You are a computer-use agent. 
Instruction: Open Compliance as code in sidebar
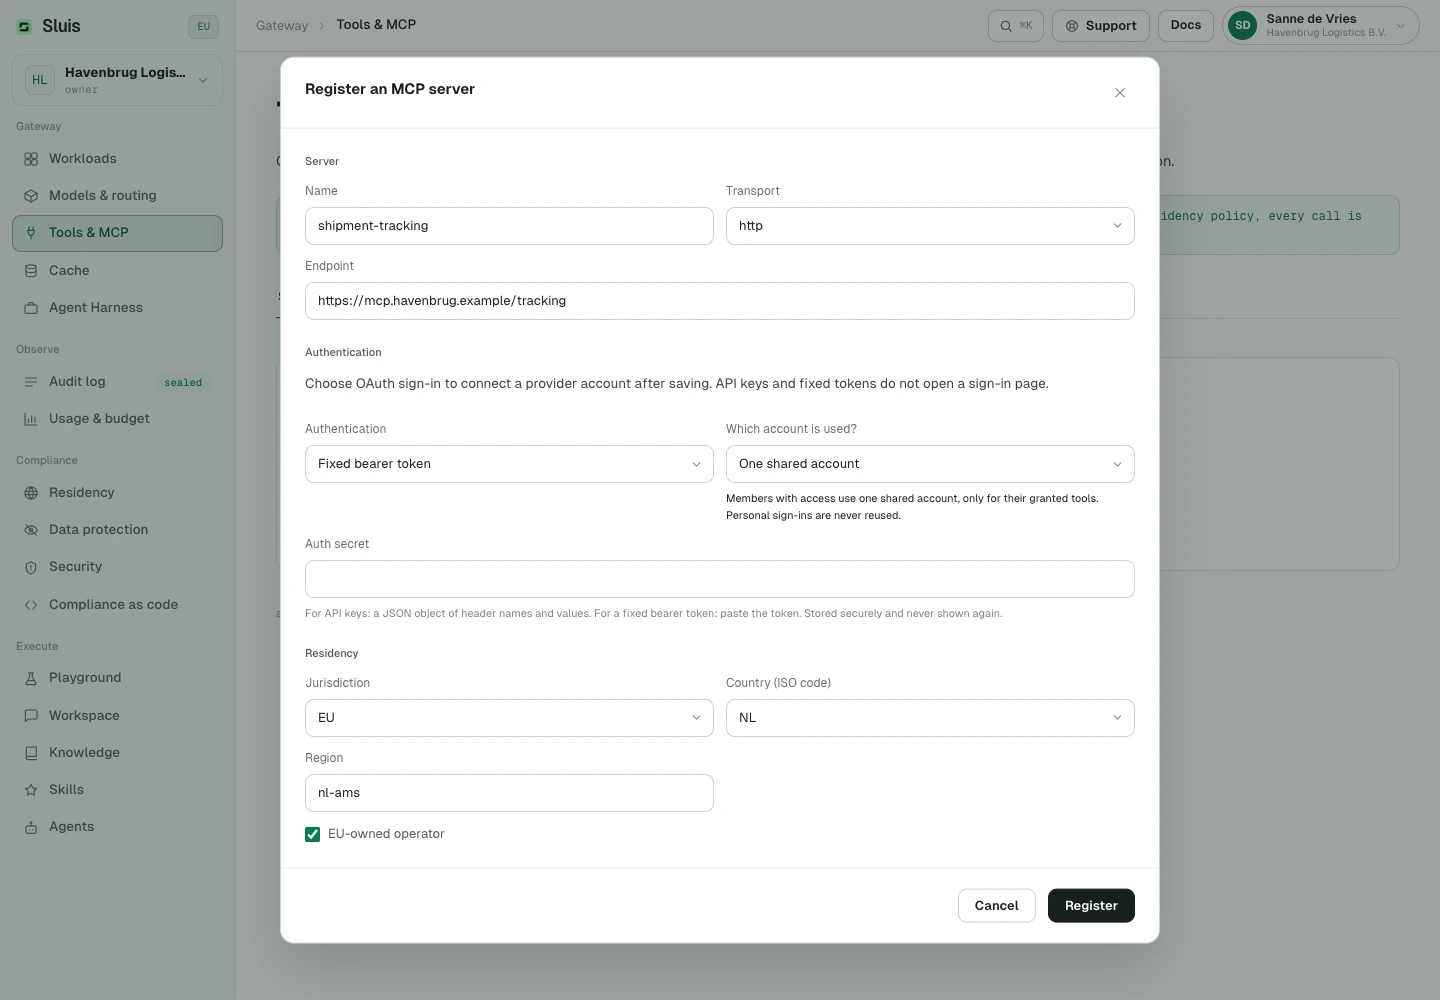117,605
